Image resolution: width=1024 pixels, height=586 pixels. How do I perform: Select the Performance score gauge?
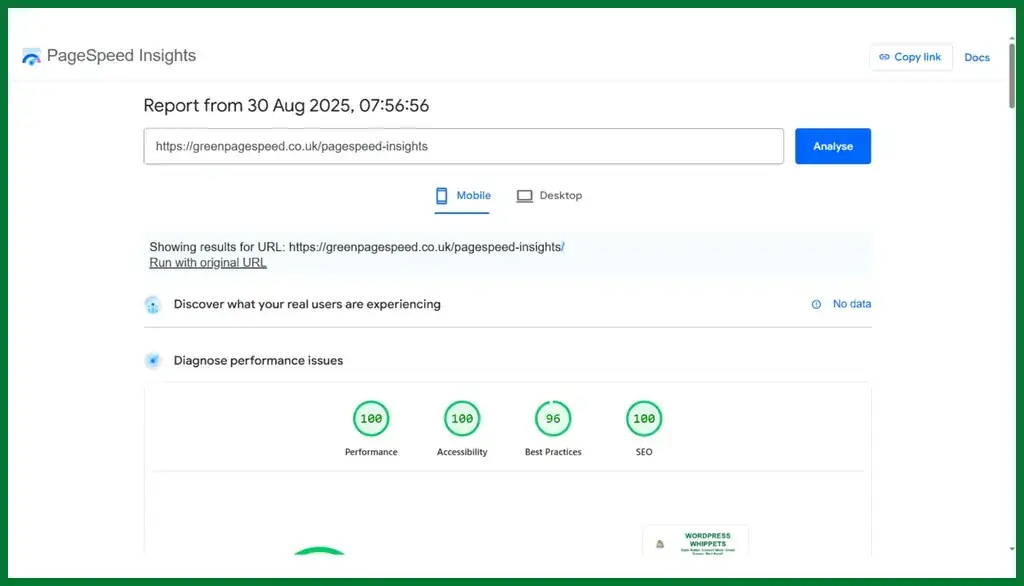[371, 419]
